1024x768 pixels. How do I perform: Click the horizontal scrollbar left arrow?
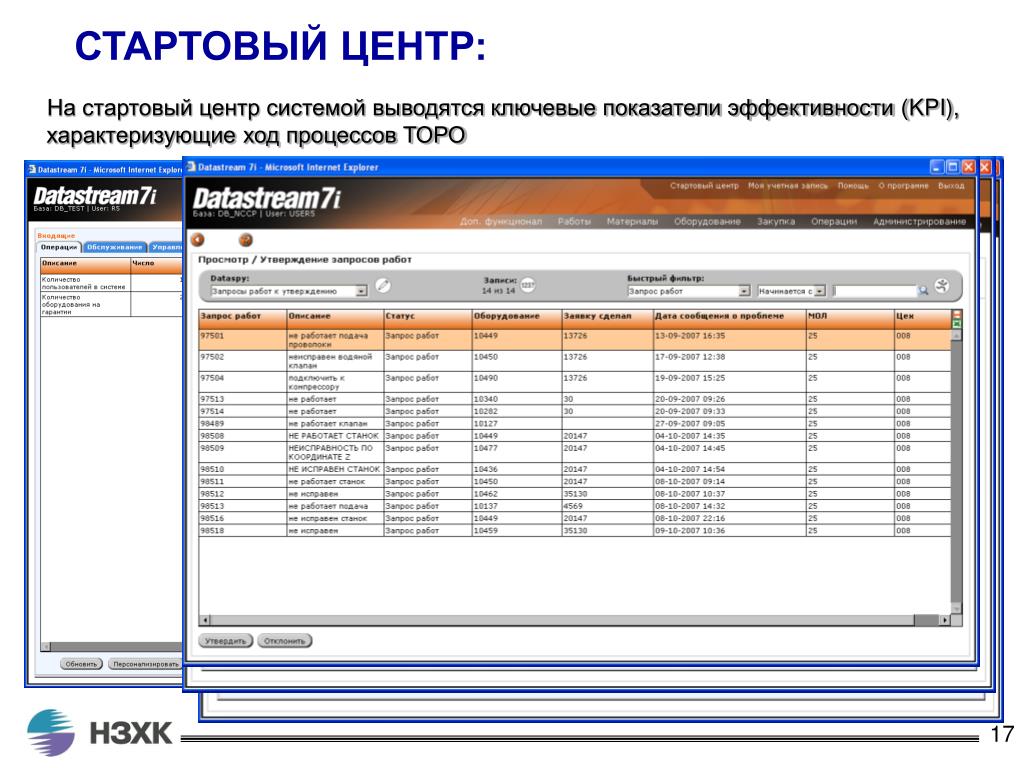click(206, 620)
